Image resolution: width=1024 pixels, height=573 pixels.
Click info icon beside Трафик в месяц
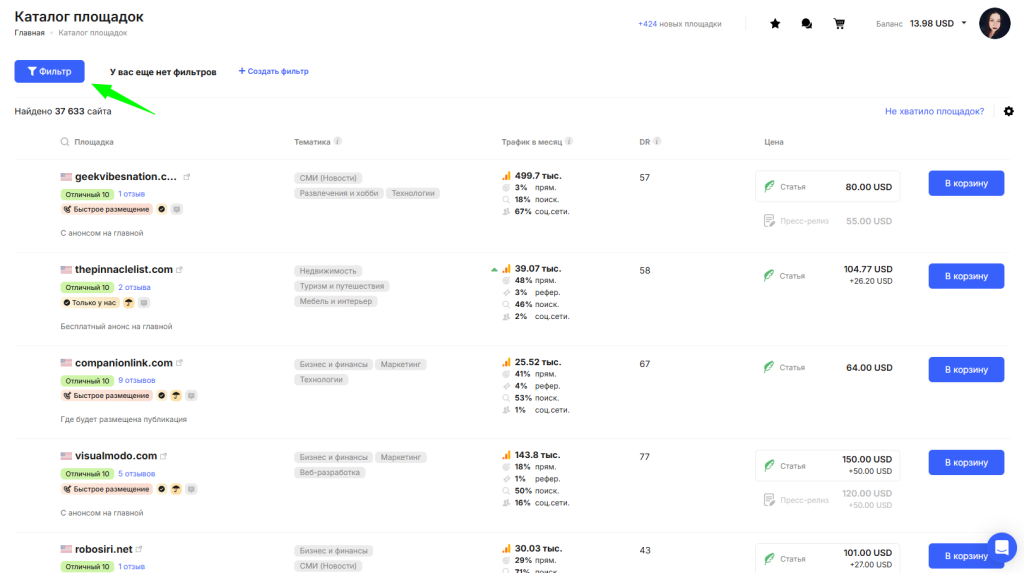pyautogui.click(x=569, y=142)
